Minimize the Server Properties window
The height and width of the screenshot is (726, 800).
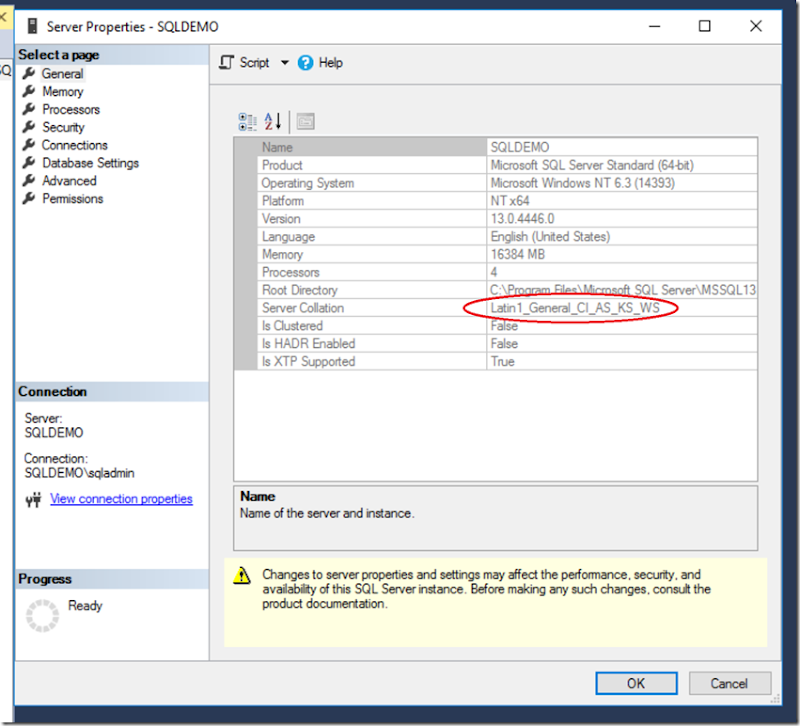tap(655, 26)
